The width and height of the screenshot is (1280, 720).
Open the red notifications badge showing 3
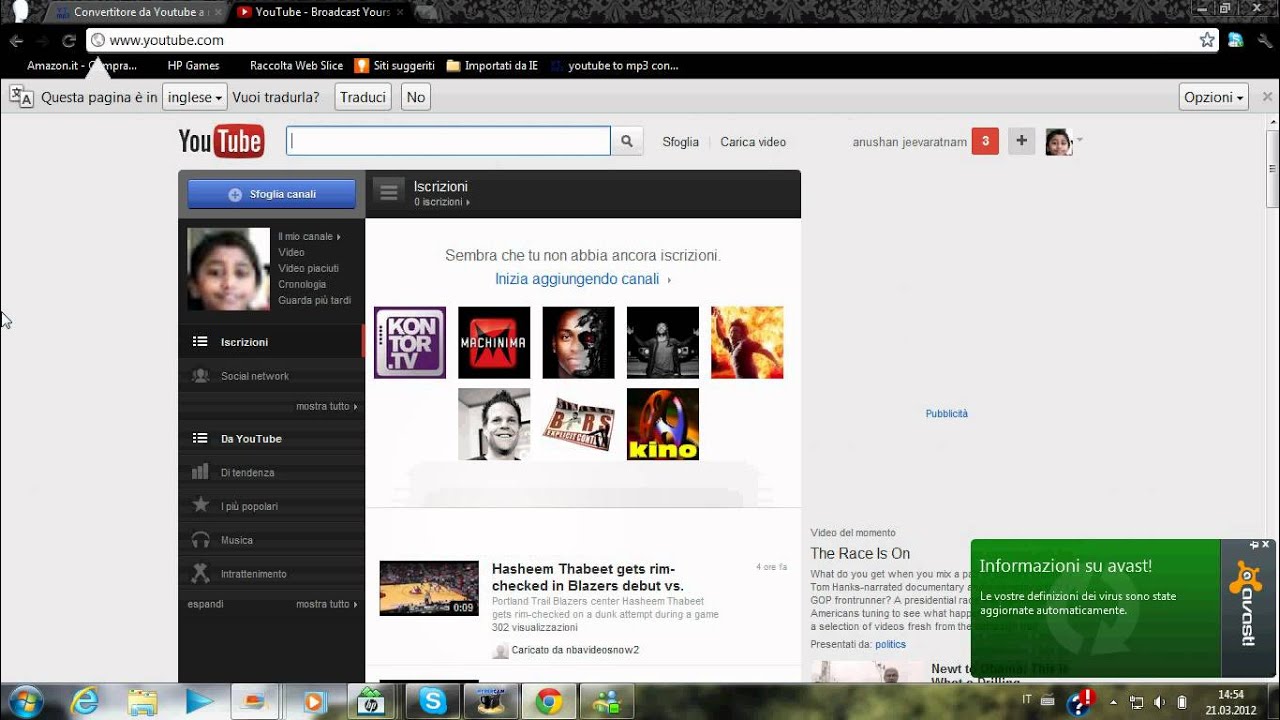point(985,141)
